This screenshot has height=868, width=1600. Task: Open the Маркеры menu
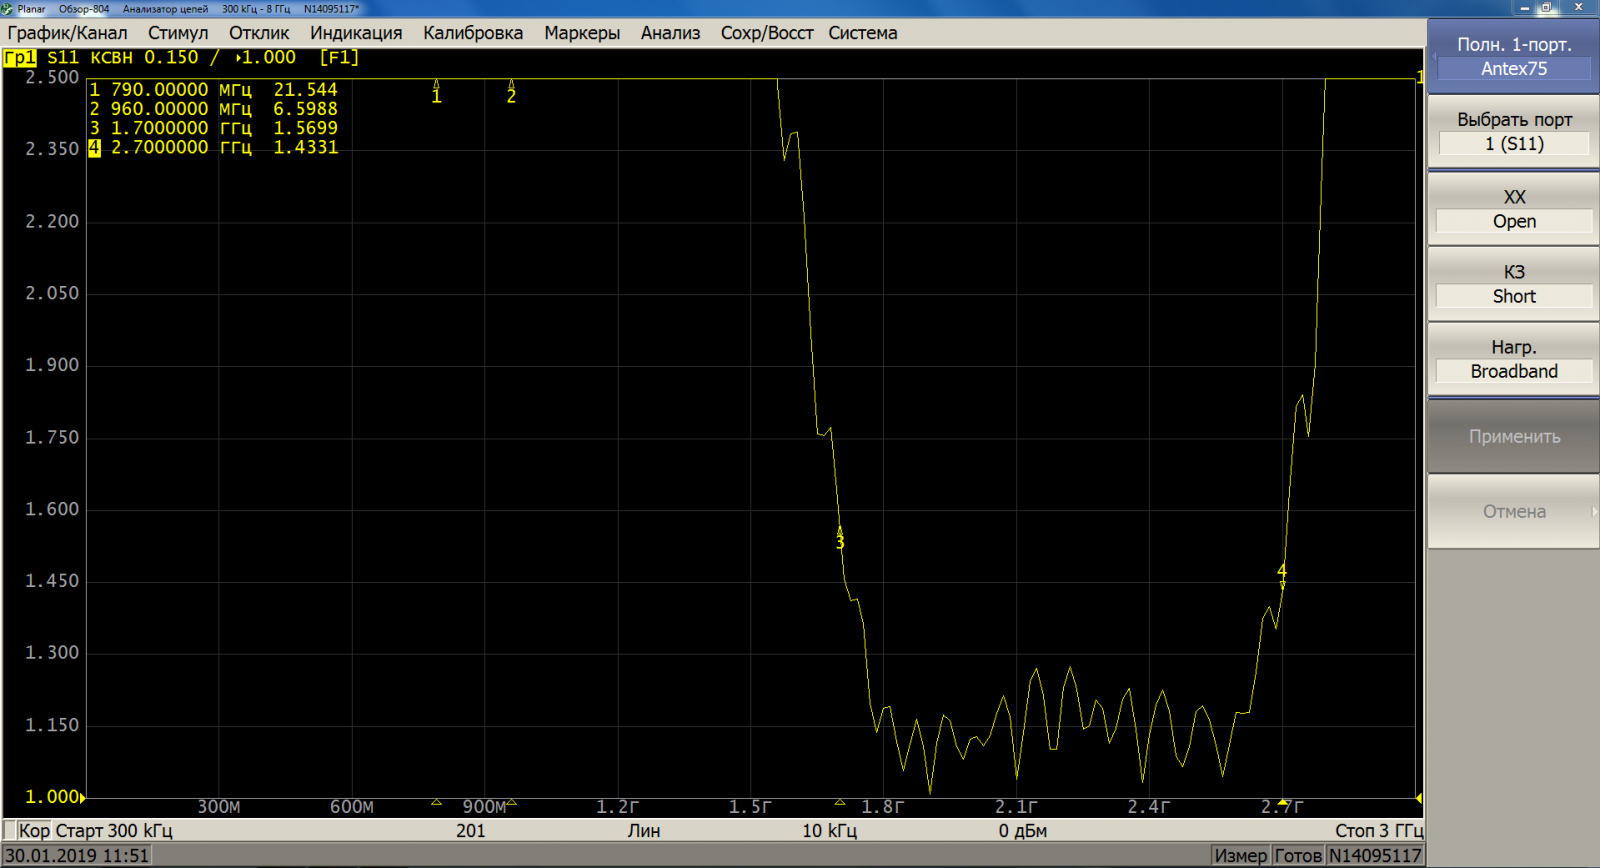point(582,33)
